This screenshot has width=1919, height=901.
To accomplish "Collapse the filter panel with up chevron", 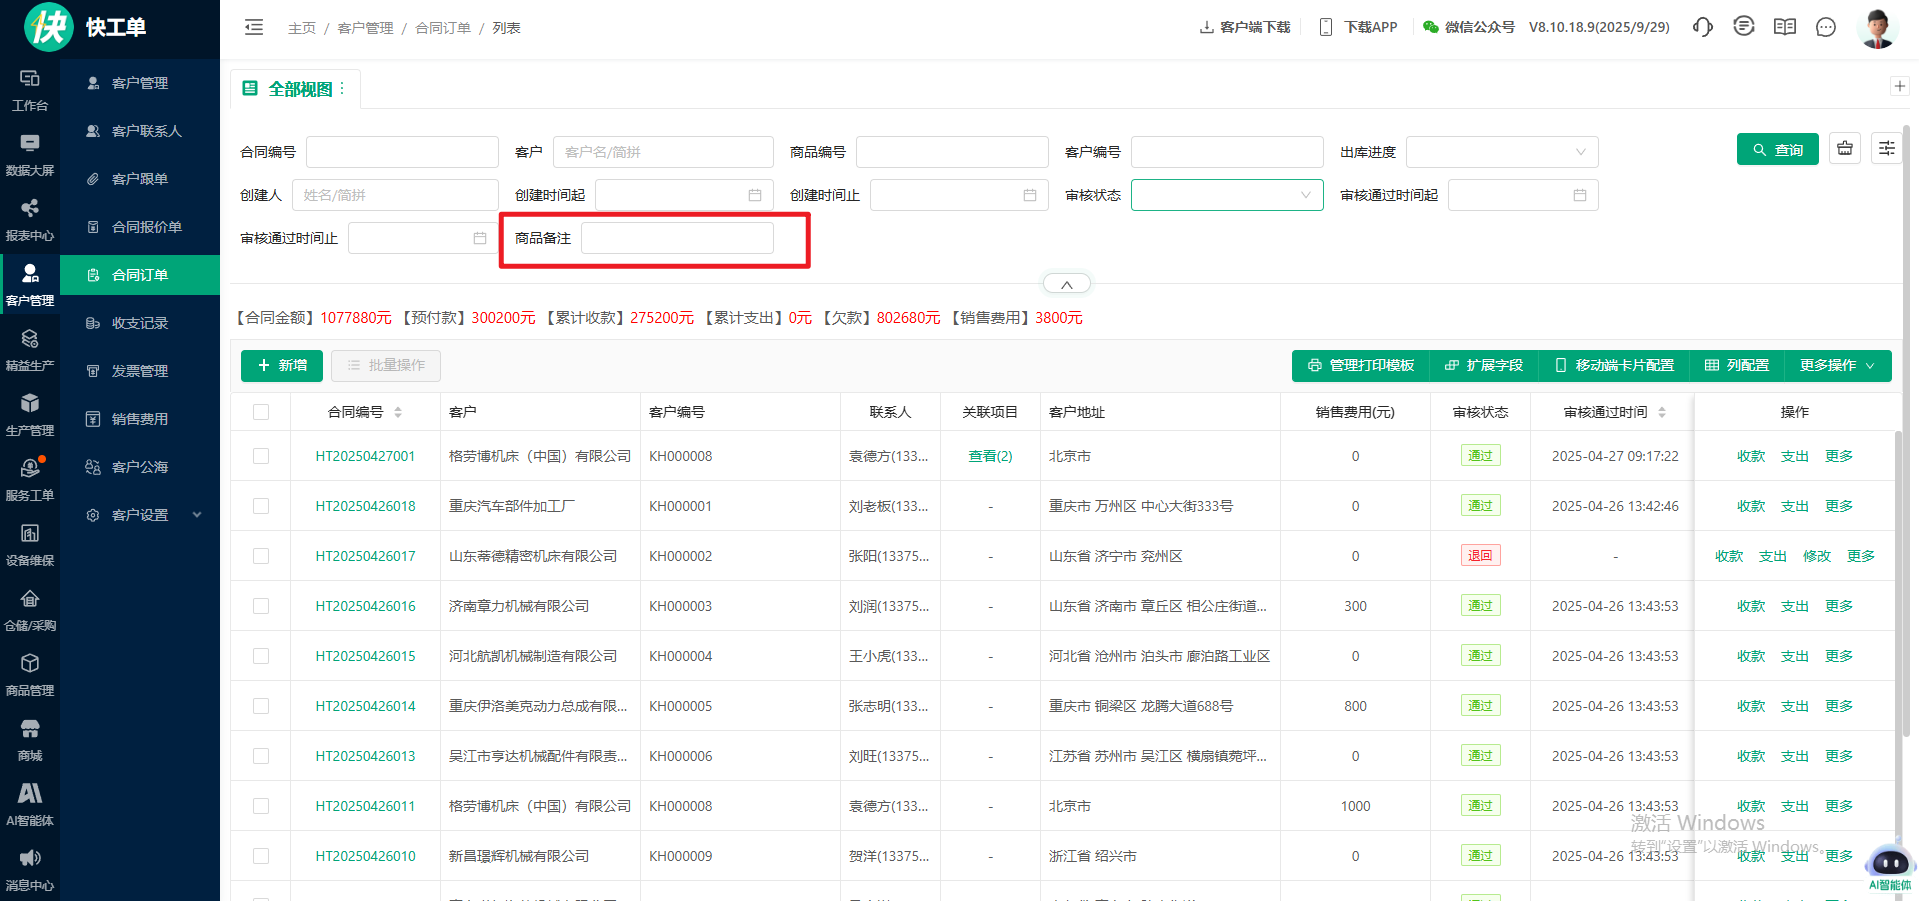I will click(1066, 285).
